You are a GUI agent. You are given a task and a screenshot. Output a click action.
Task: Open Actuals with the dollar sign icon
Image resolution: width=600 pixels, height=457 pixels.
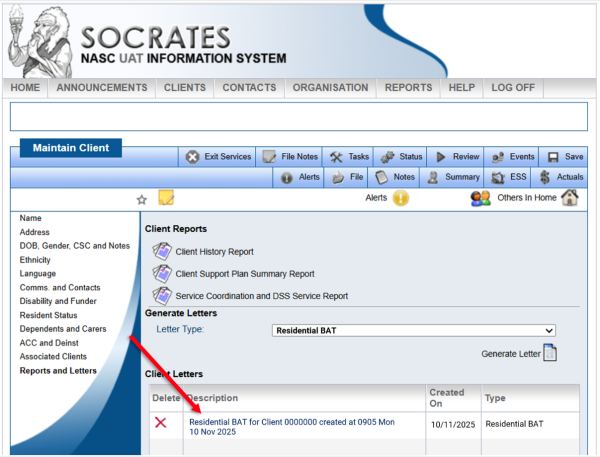point(560,177)
